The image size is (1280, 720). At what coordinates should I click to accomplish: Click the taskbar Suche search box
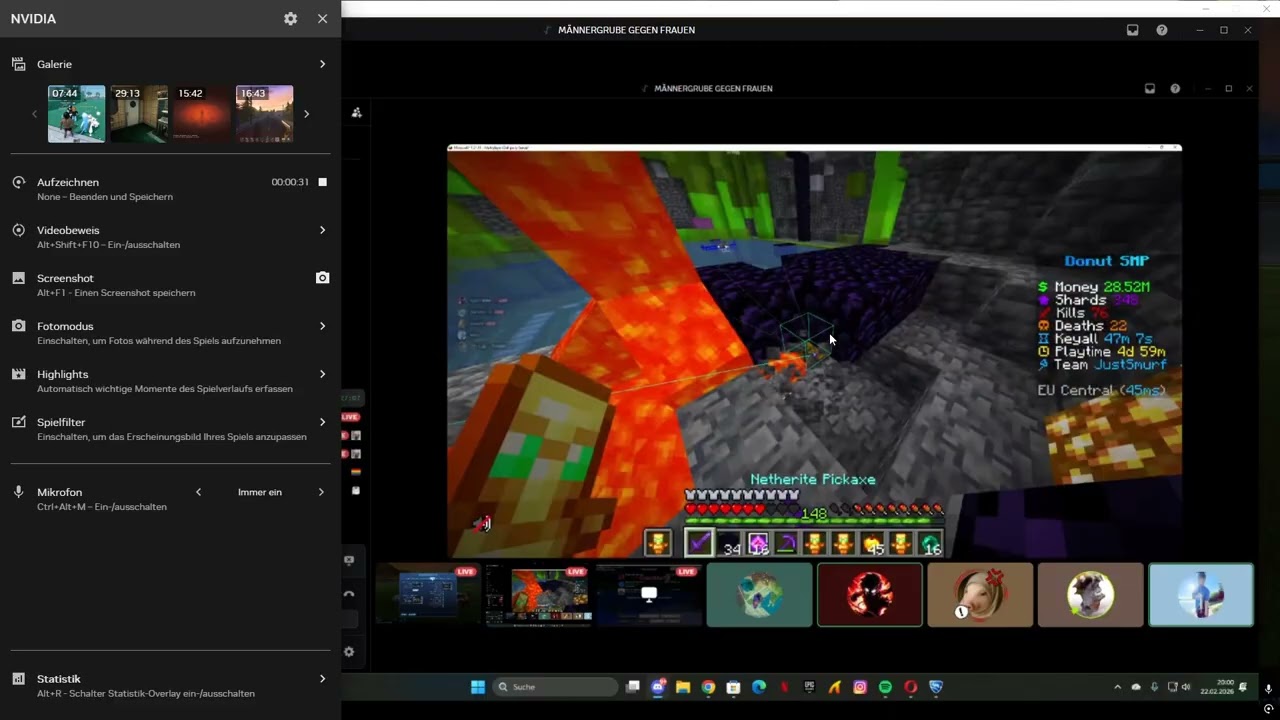point(555,687)
